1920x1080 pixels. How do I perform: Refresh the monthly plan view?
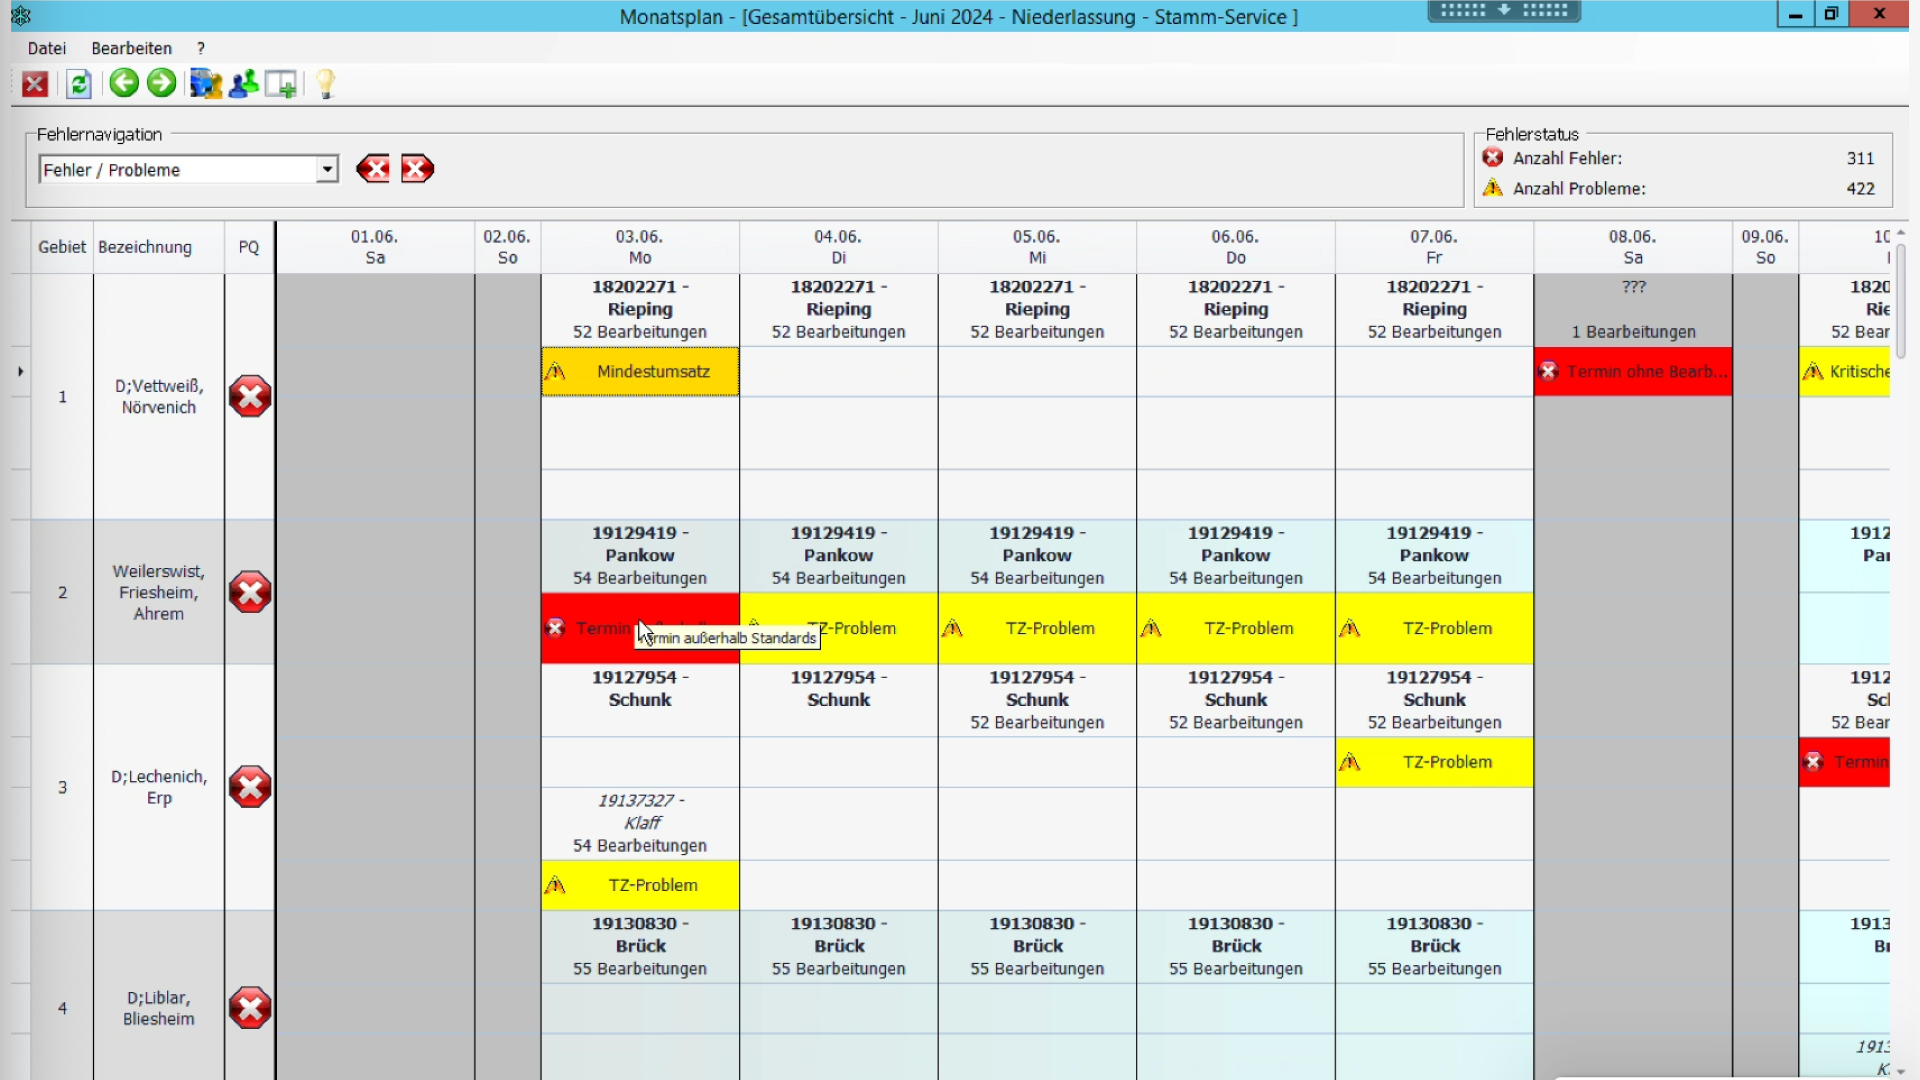[x=78, y=84]
